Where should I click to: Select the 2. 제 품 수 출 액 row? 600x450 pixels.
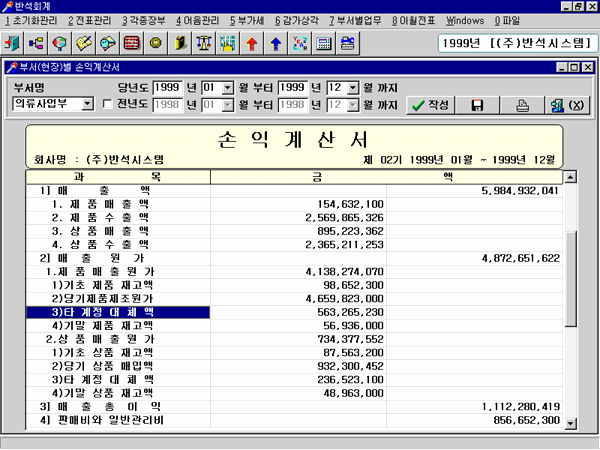(294, 218)
